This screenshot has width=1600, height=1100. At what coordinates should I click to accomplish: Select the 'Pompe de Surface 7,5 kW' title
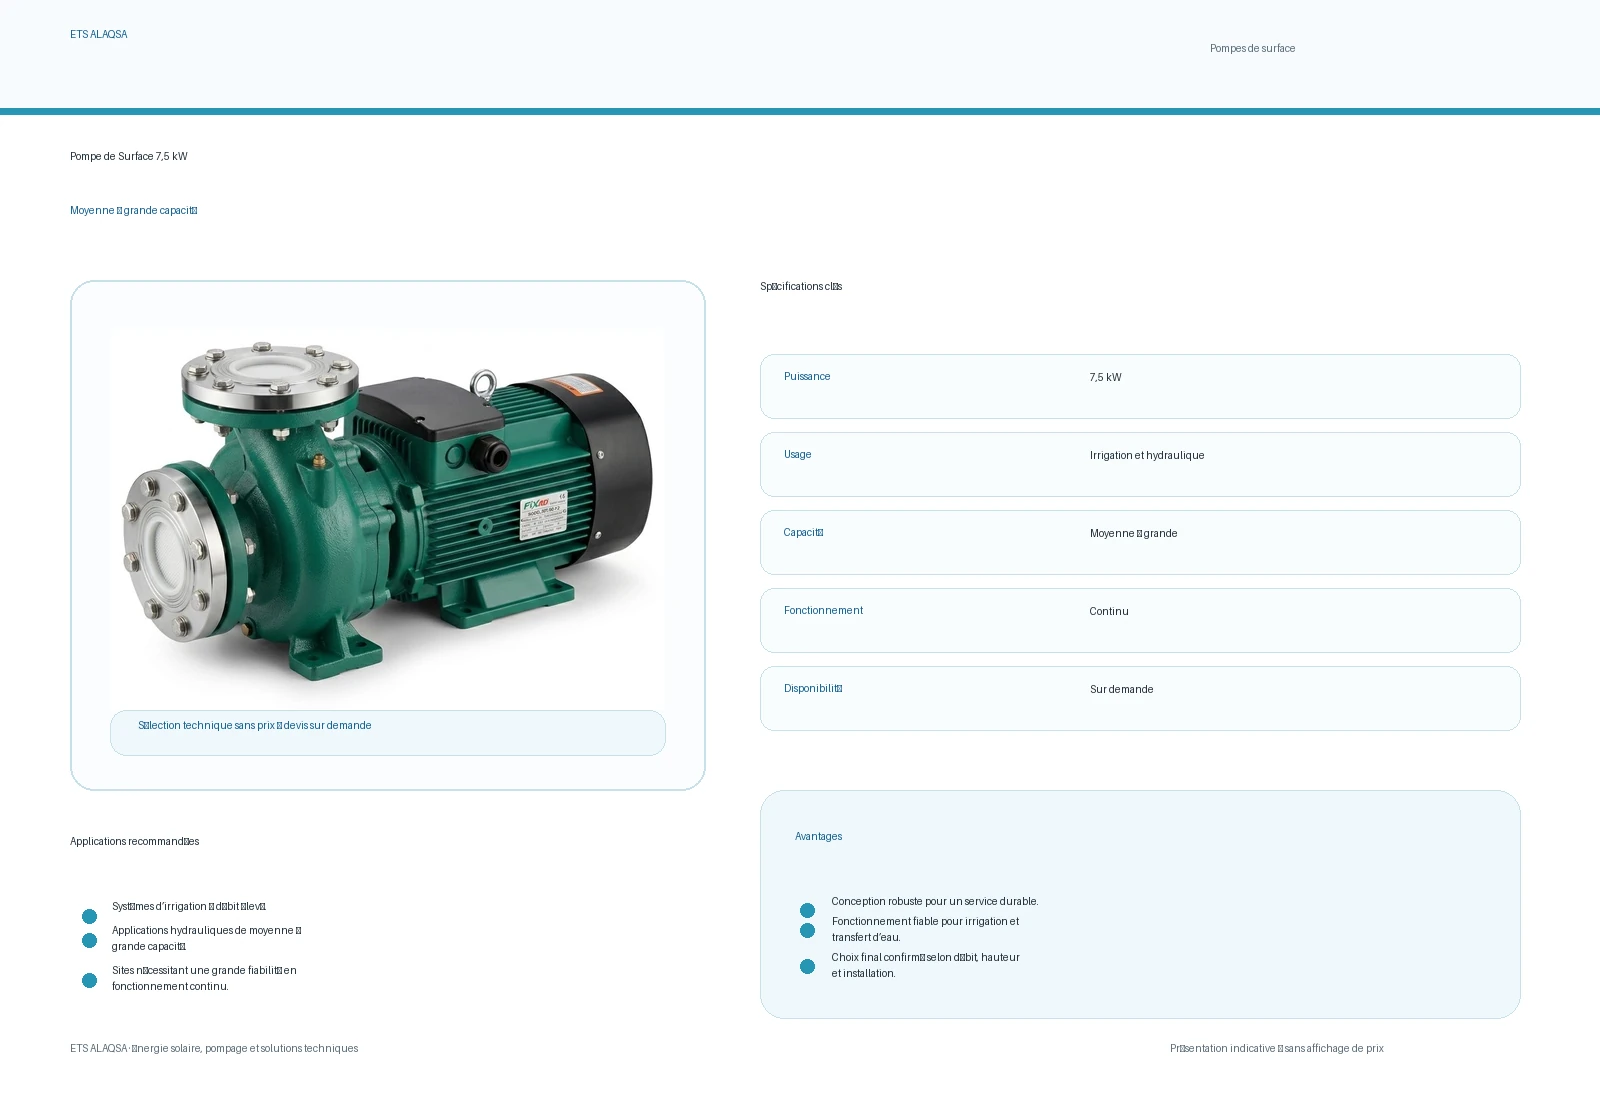pos(129,156)
